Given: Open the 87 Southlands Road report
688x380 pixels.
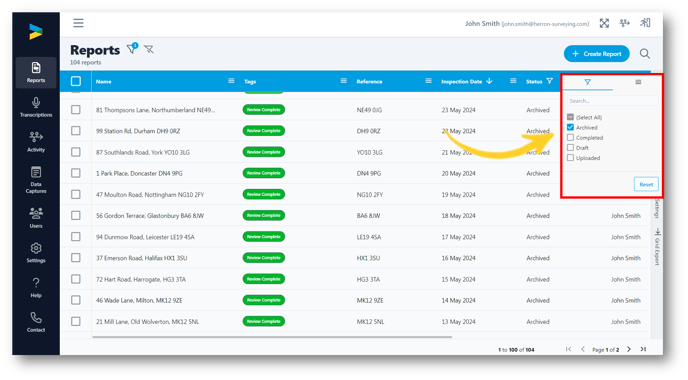Looking at the screenshot, I should (143, 152).
